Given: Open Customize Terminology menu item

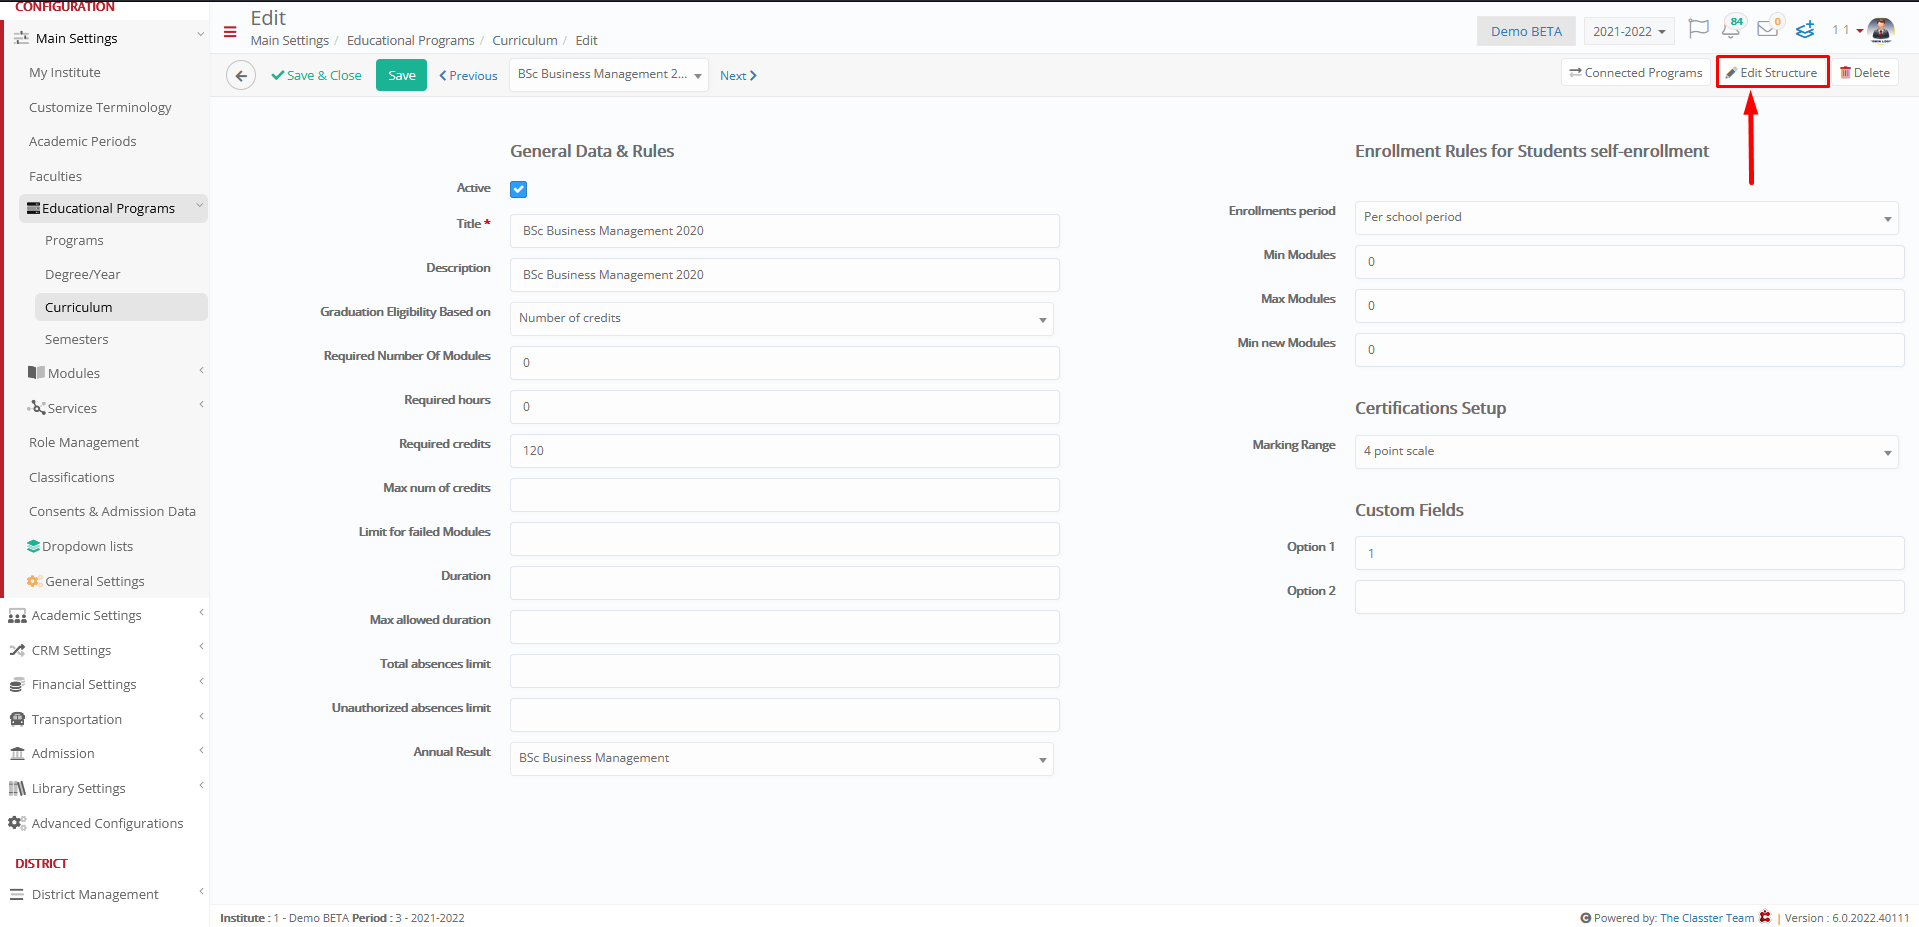Looking at the screenshot, I should pyautogui.click(x=100, y=108).
